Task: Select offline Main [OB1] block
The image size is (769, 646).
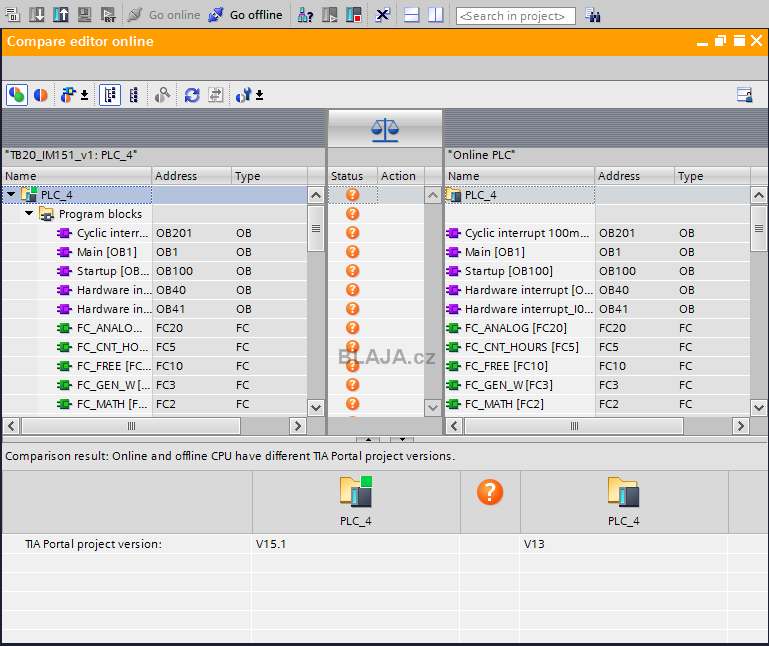Action: tap(107, 252)
